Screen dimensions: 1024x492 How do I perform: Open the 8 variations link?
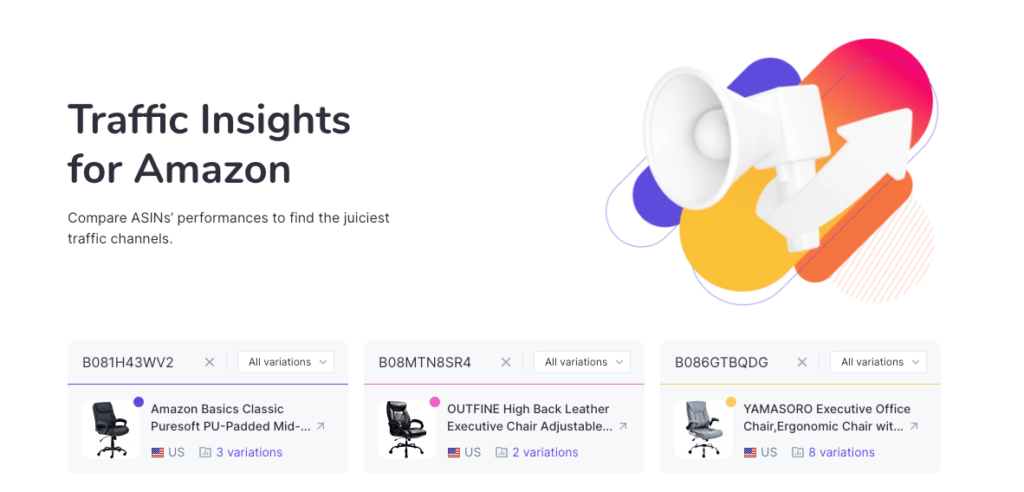coord(842,452)
